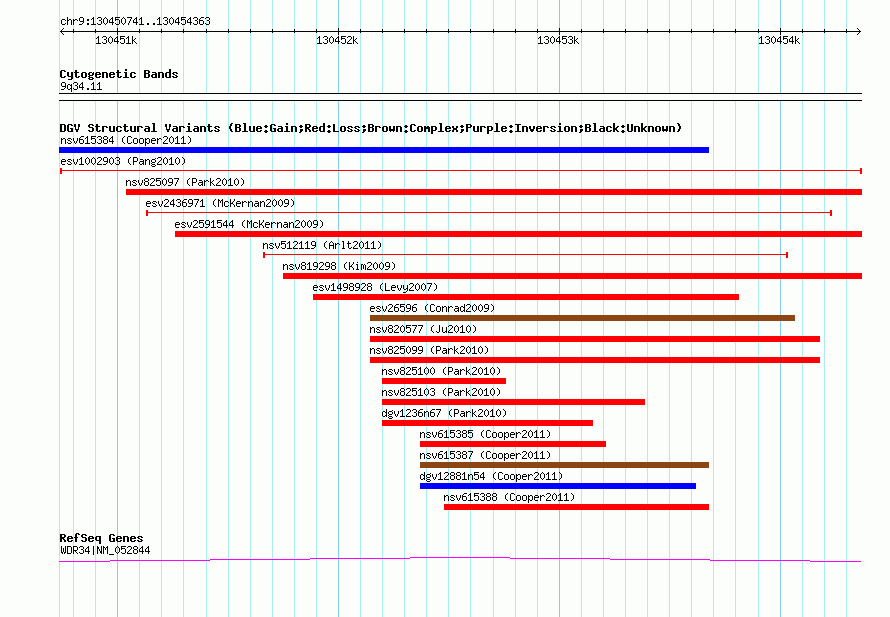890x617 pixels.
Task: Click the nsv825099 (Park2010) label
Action: pos(429,350)
